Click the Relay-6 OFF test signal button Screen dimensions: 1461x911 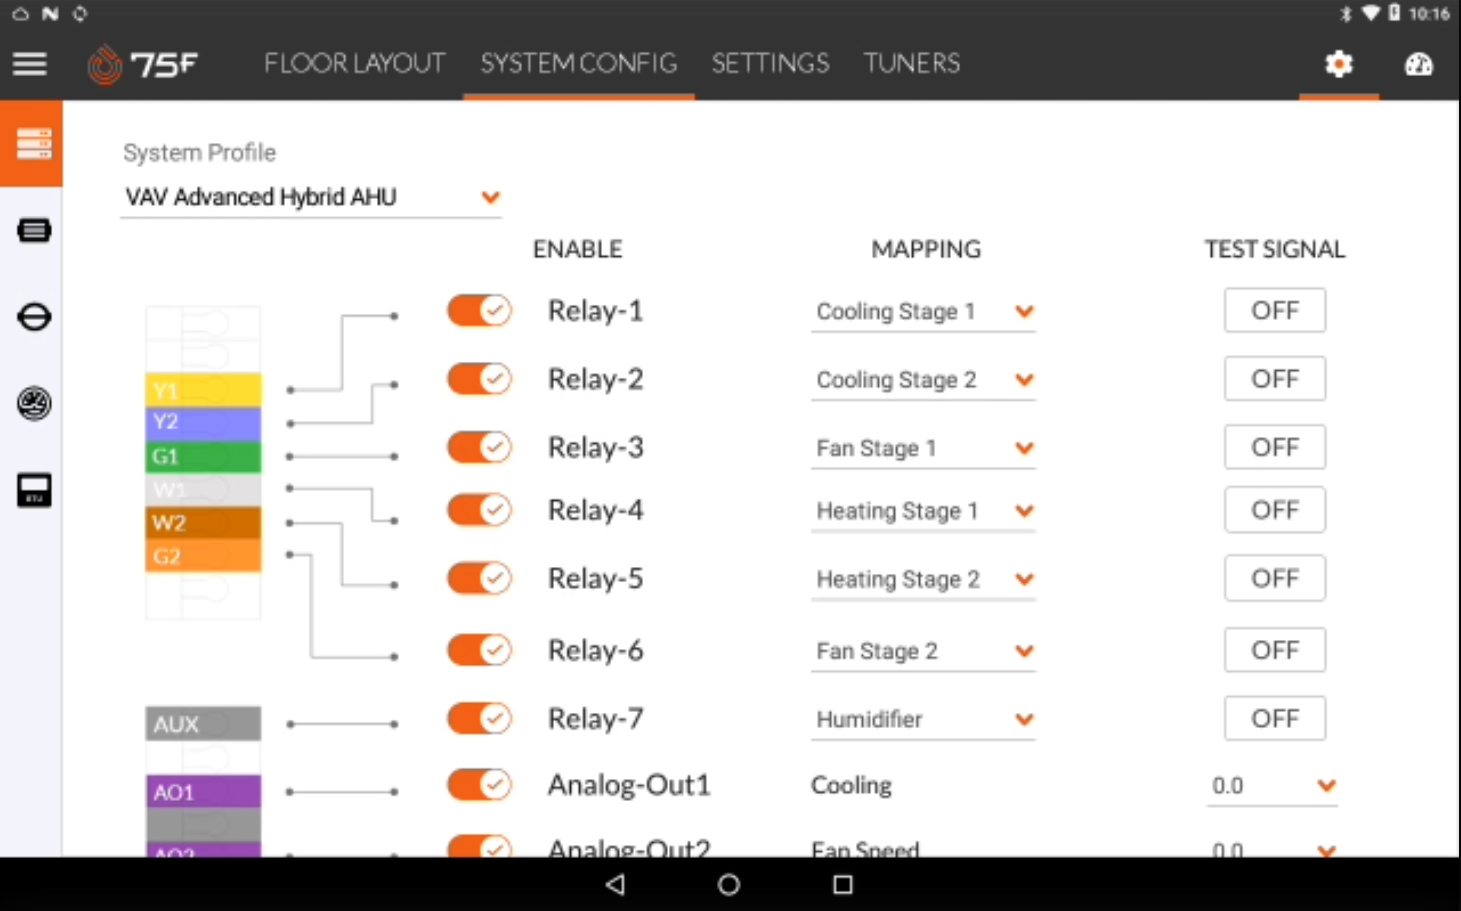(x=1275, y=650)
